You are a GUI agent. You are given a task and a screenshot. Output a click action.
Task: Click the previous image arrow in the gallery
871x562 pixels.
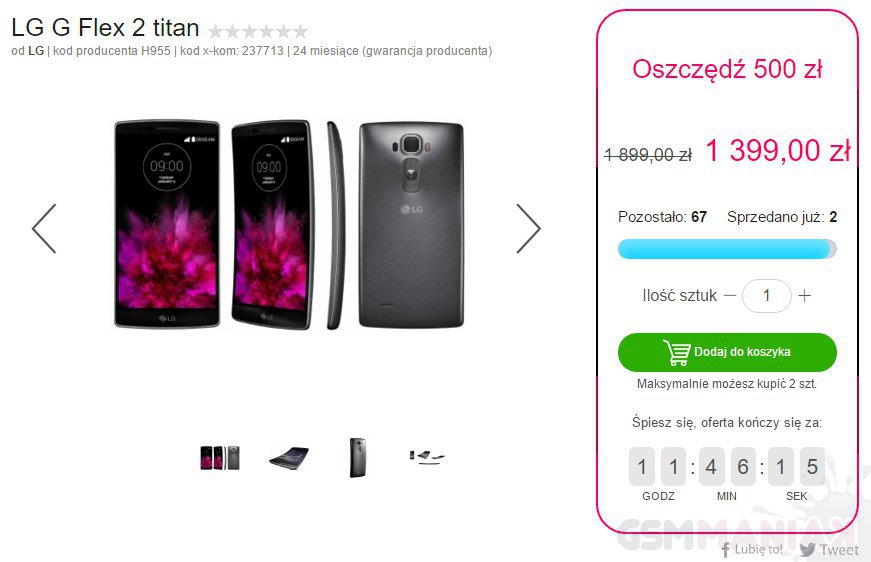point(44,229)
